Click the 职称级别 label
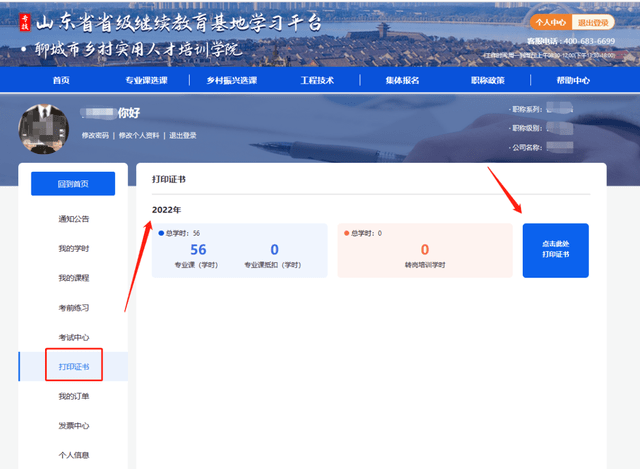640x469 pixels. pyautogui.click(x=527, y=128)
